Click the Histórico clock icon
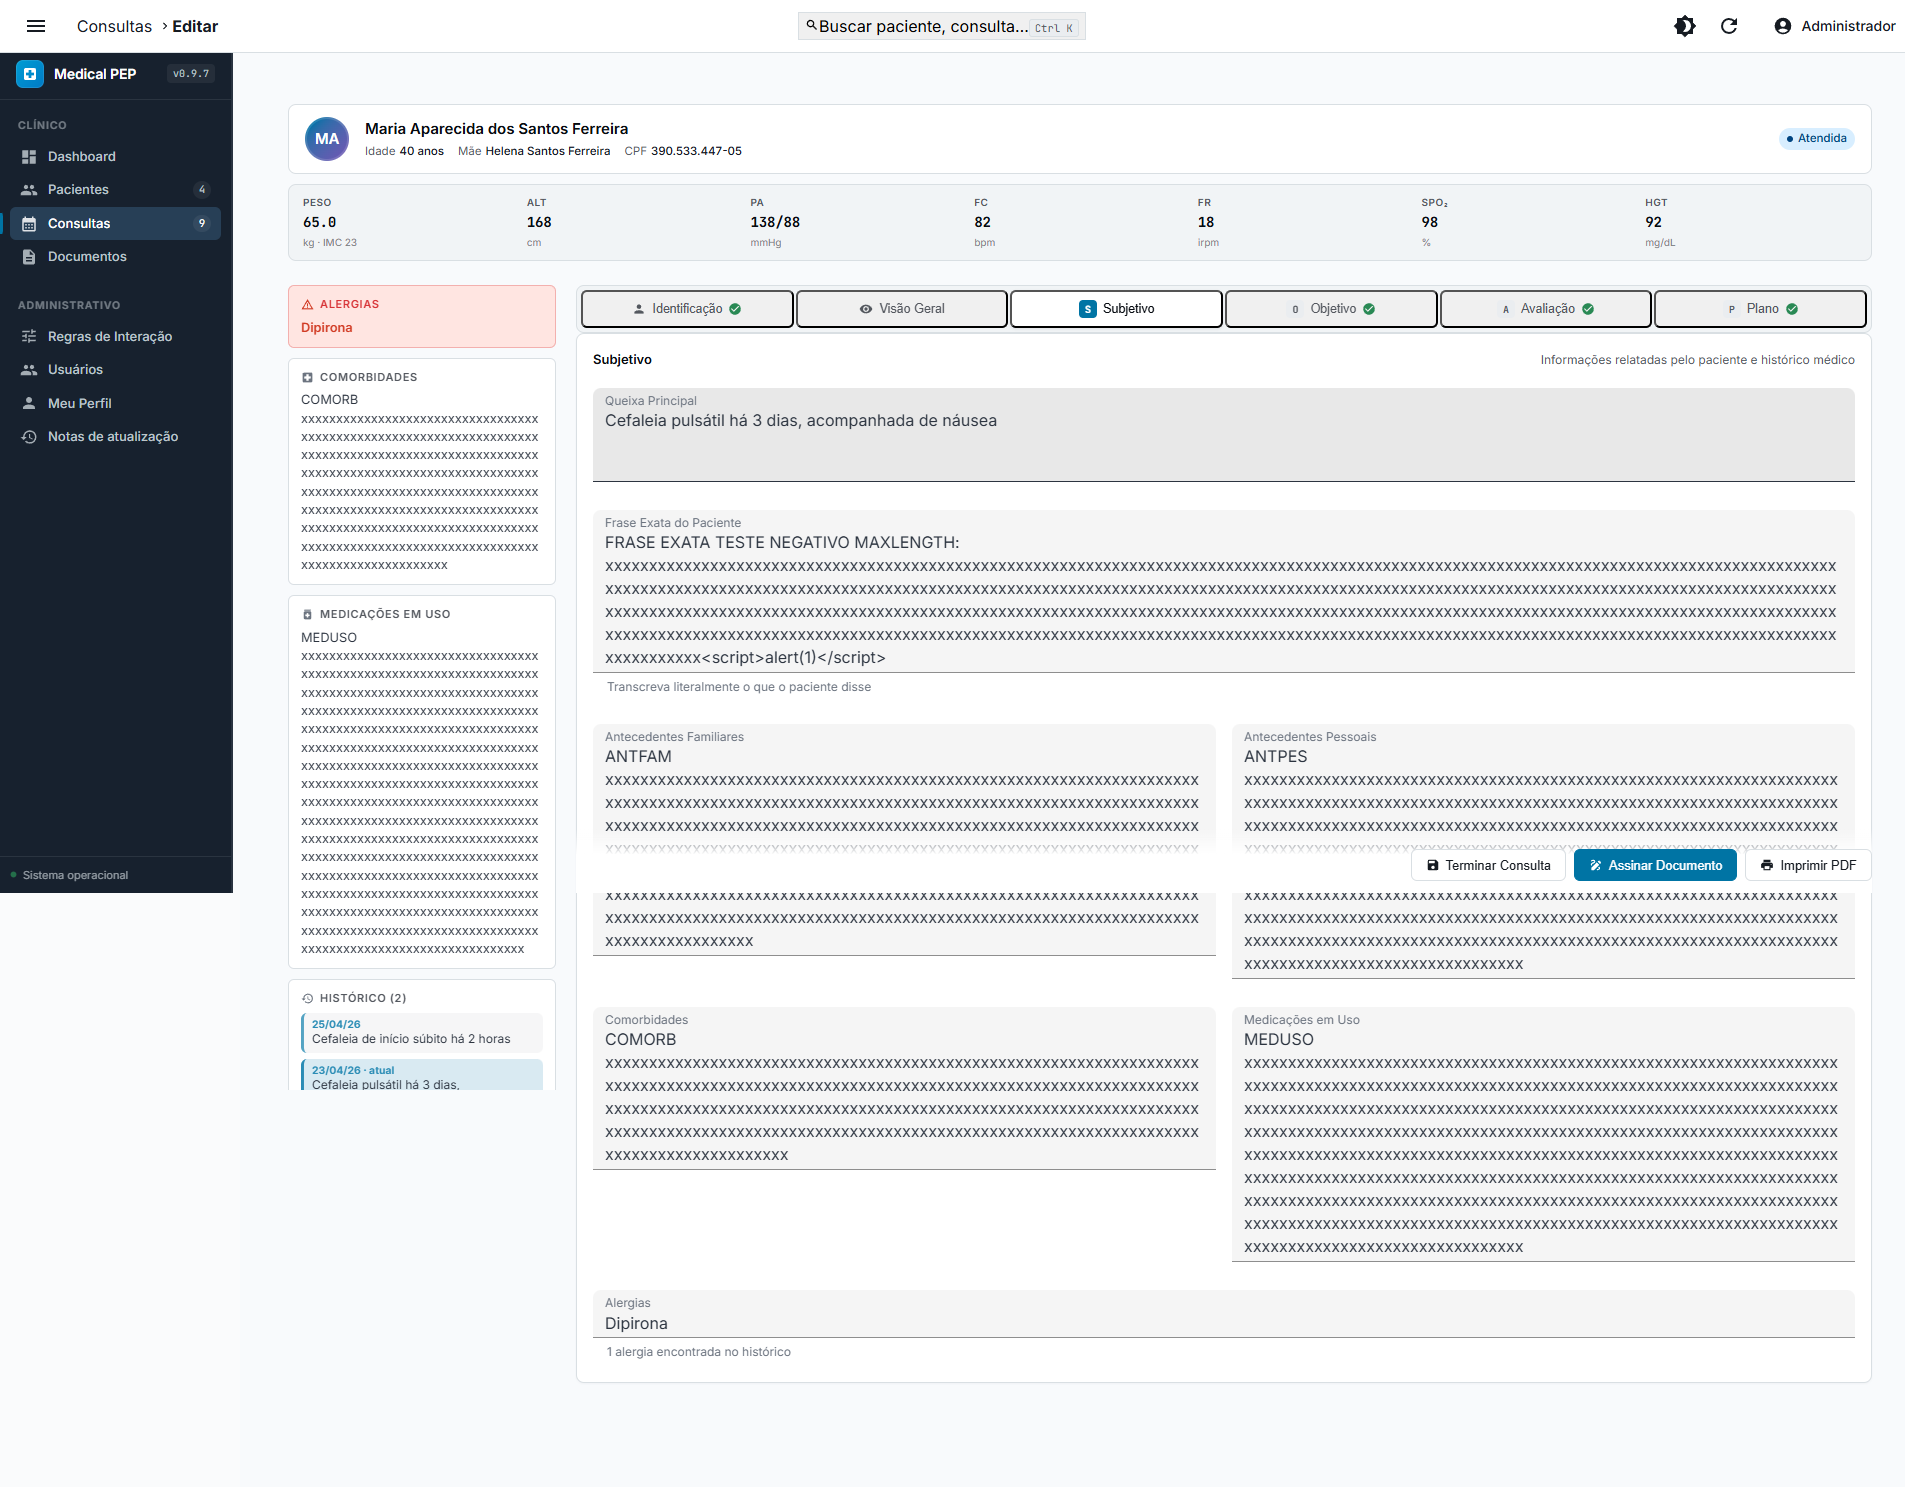The image size is (1905, 1487). click(307, 999)
